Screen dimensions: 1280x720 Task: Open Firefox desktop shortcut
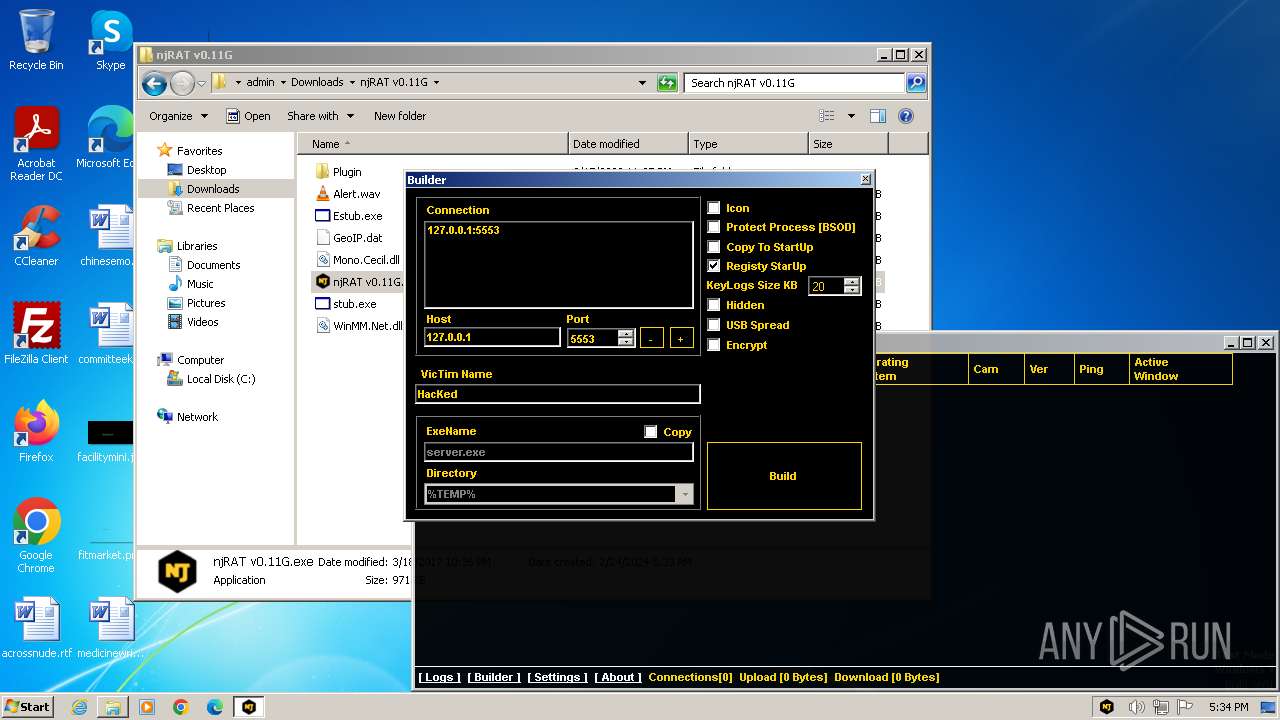(36, 432)
